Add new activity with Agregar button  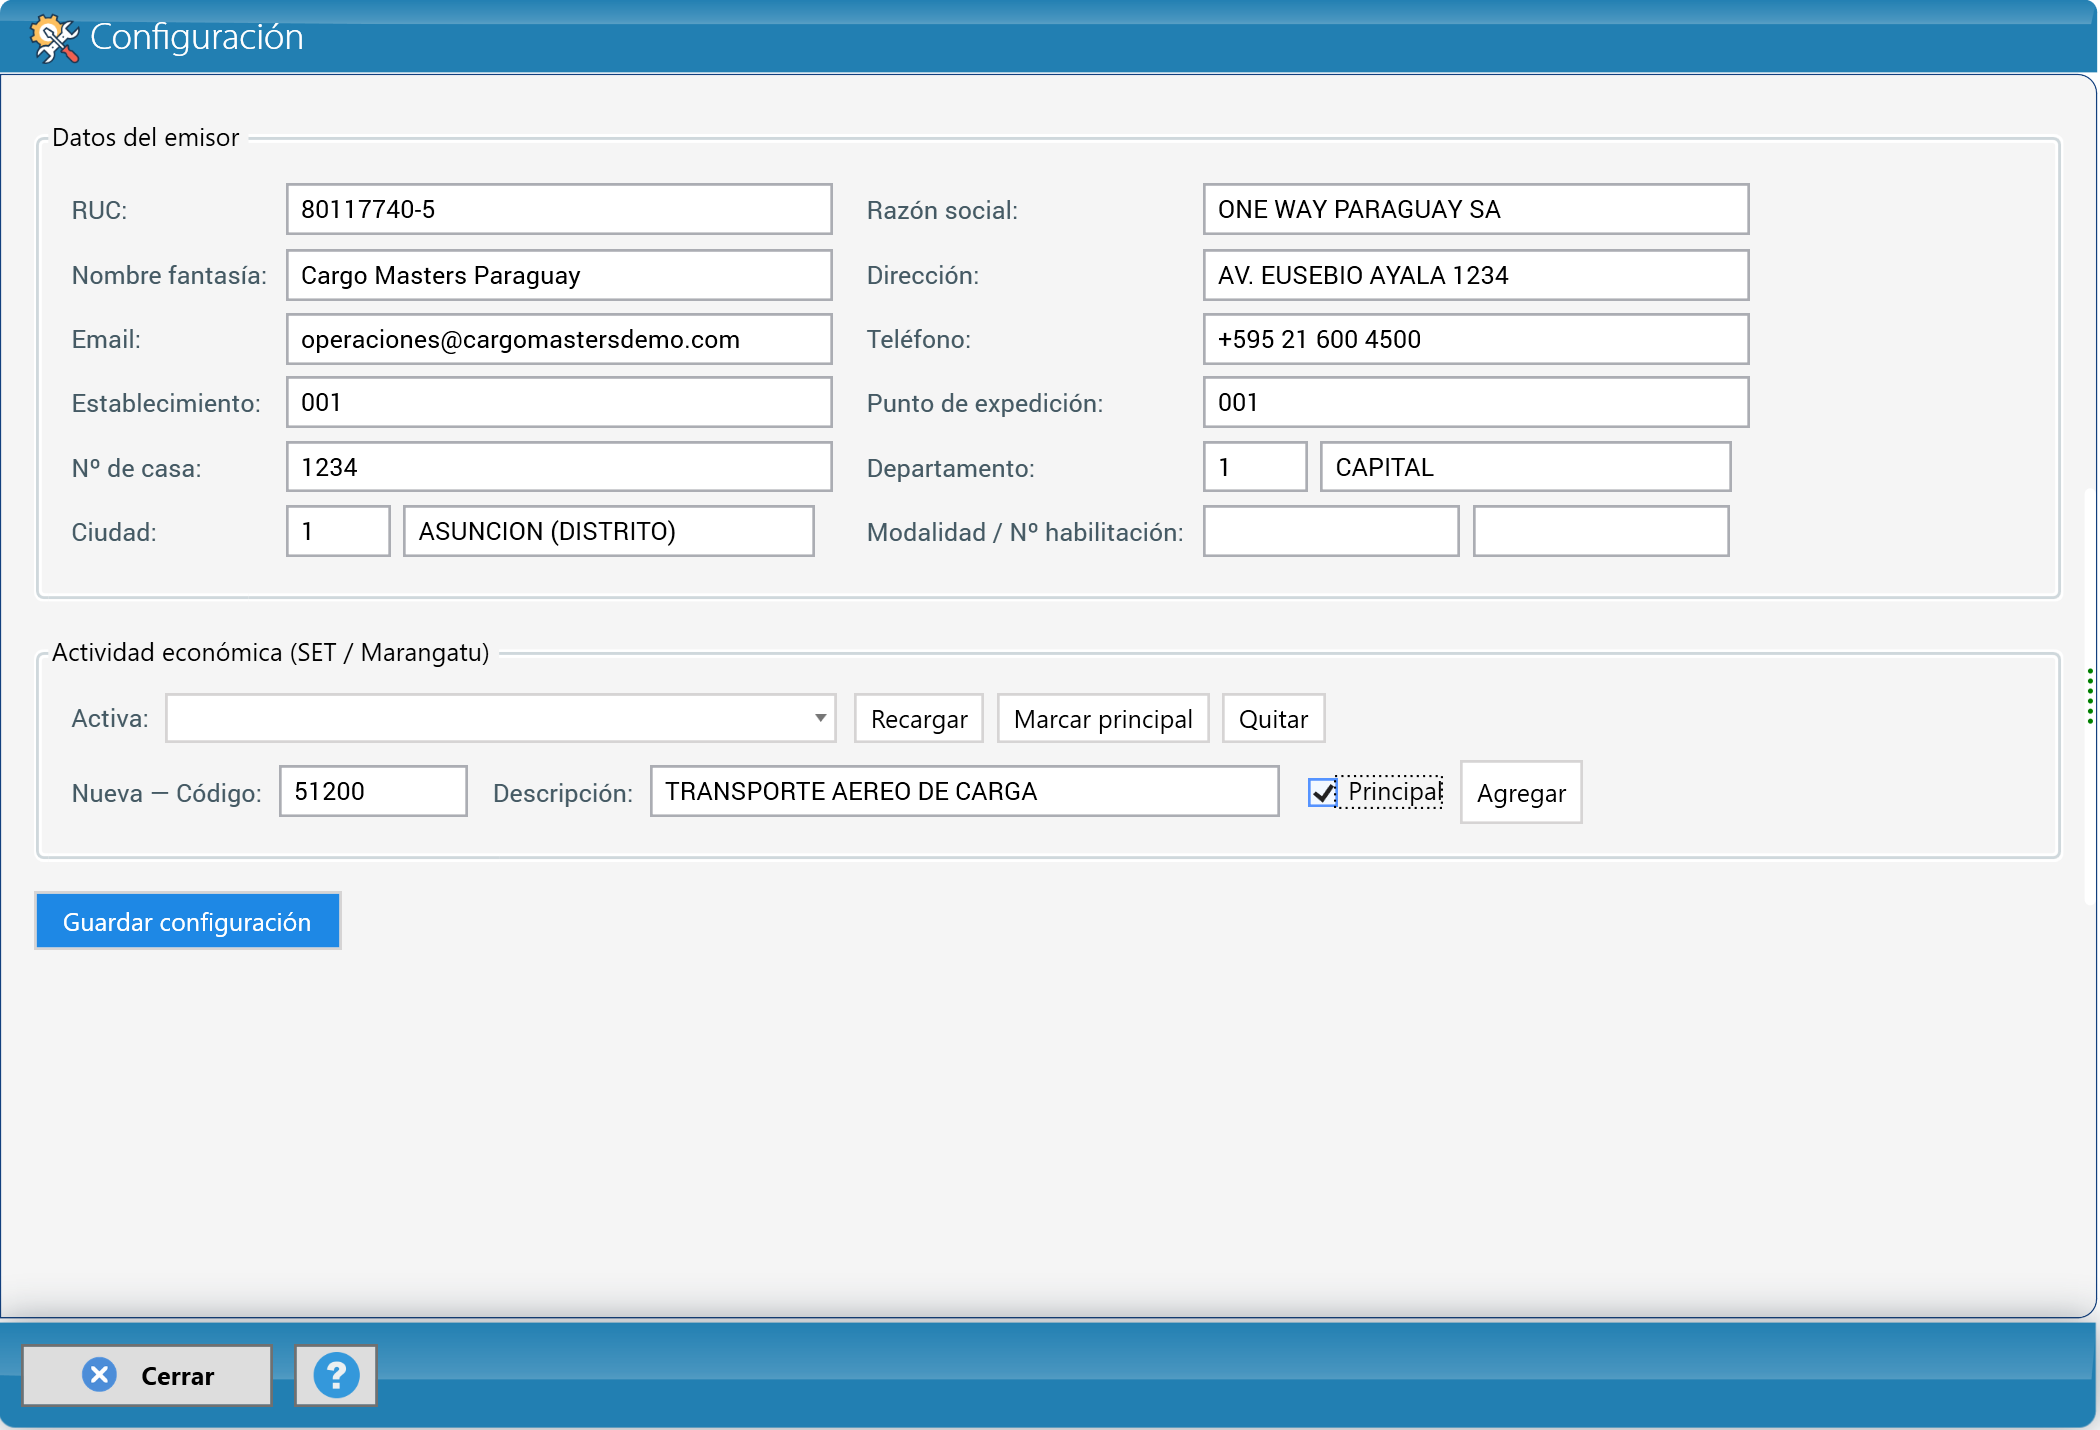pos(1521,793)
